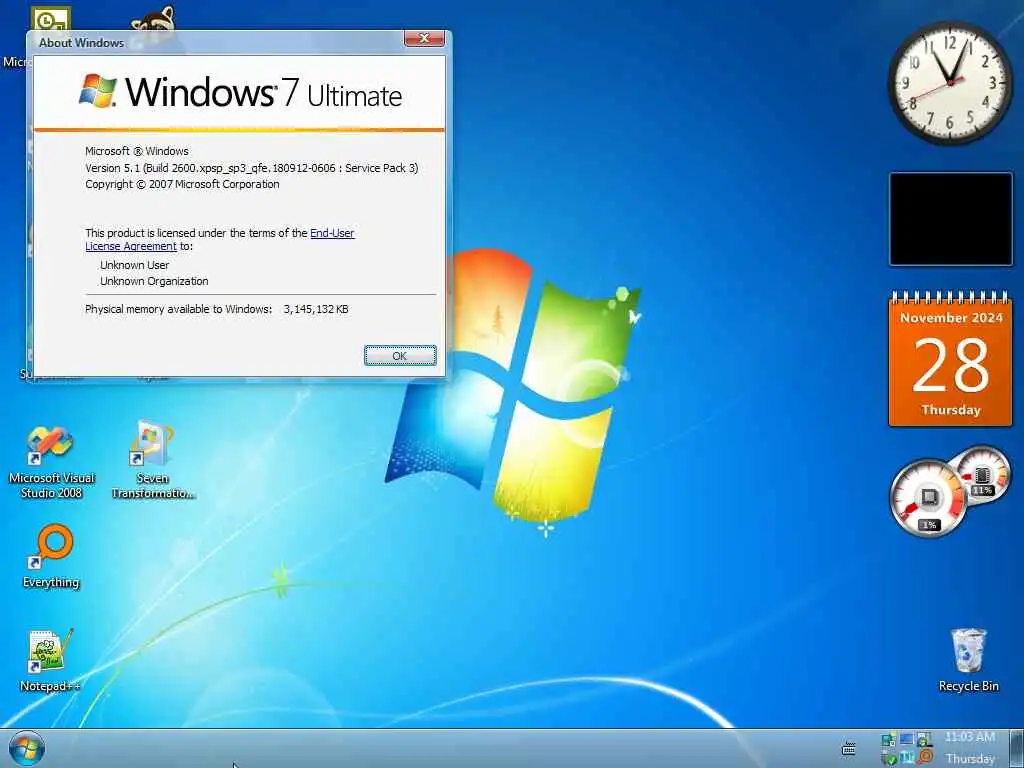Image resolution: width=1024 pixels, height=768 pixels.
Task: Click the green clock desktop icon at top-left
Action: (x=51, y=20)
